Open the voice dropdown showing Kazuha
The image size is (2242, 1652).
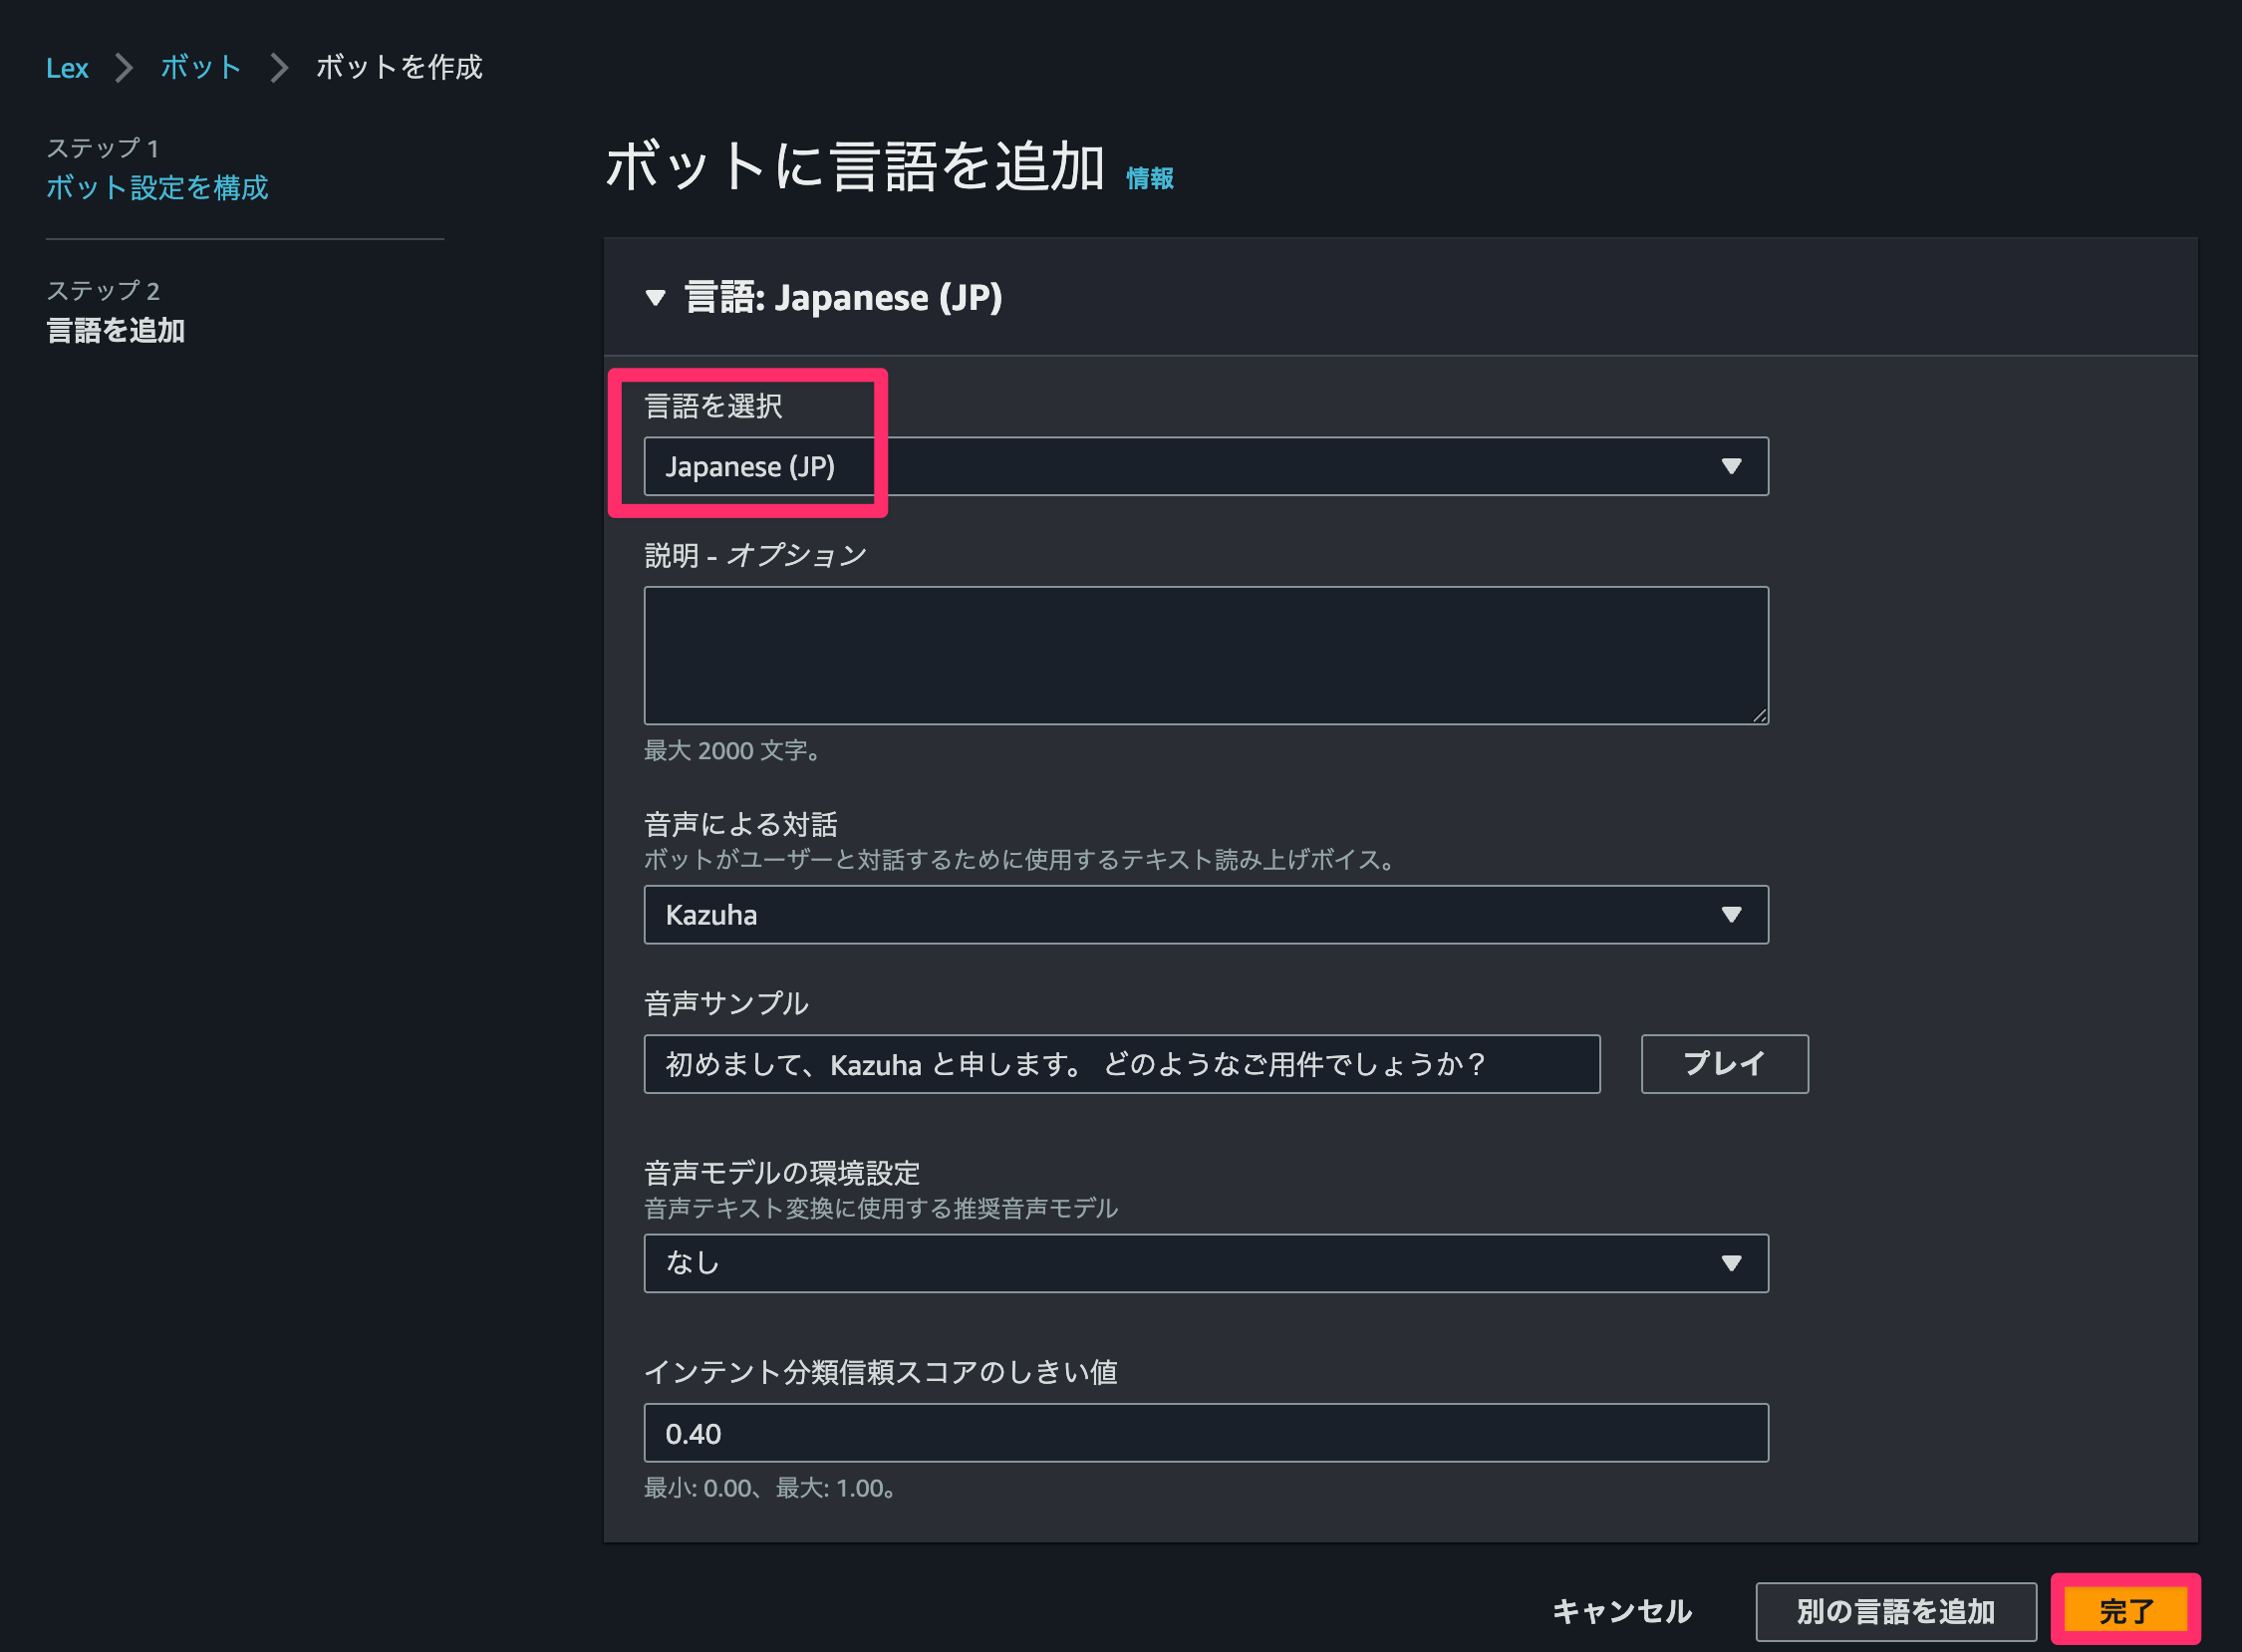tap(1200, 914)
